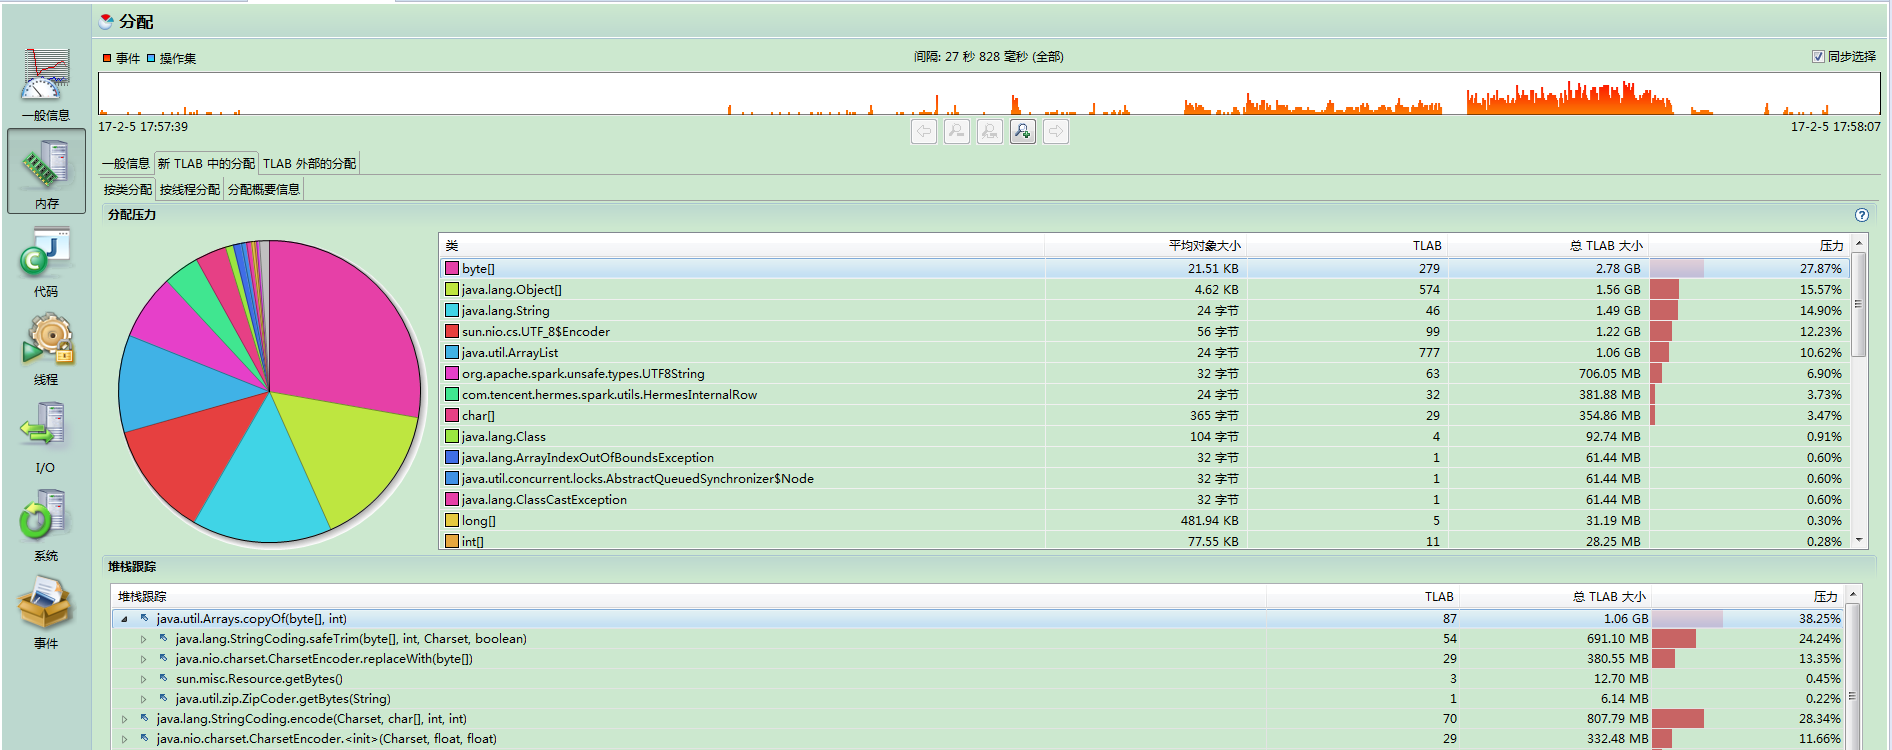
Task: Select the java.lang.ClassCastException row
Action: 1144,500
